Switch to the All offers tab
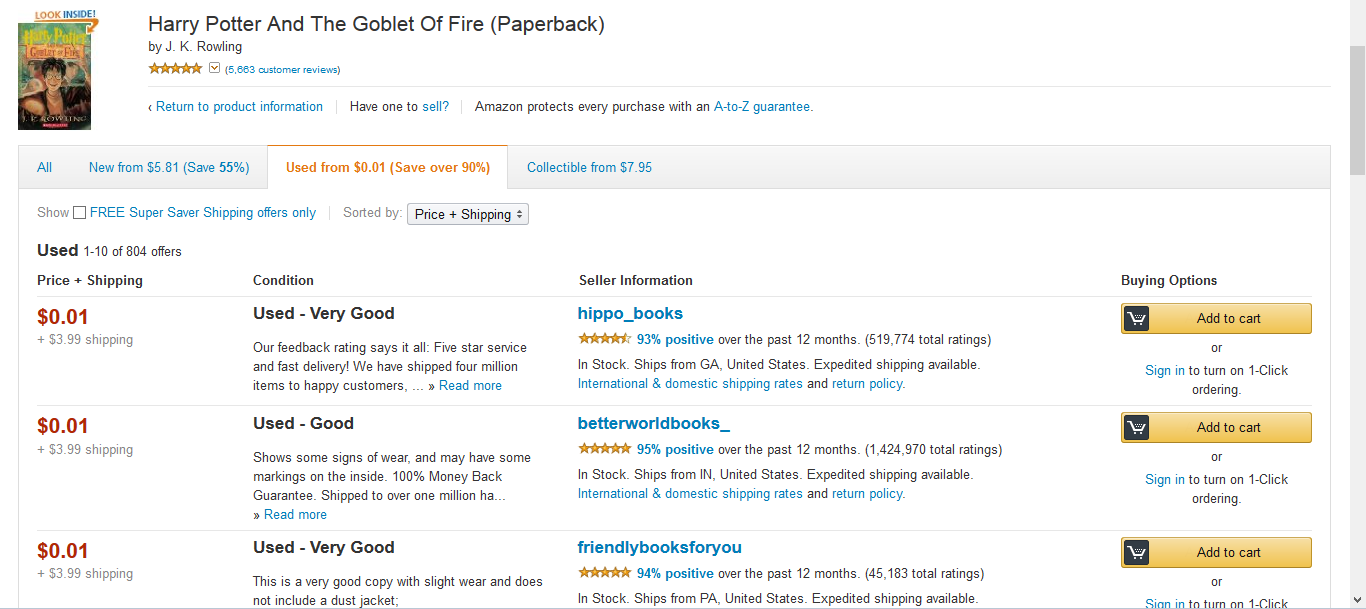The image size is (1366, 609). (44, 167)
